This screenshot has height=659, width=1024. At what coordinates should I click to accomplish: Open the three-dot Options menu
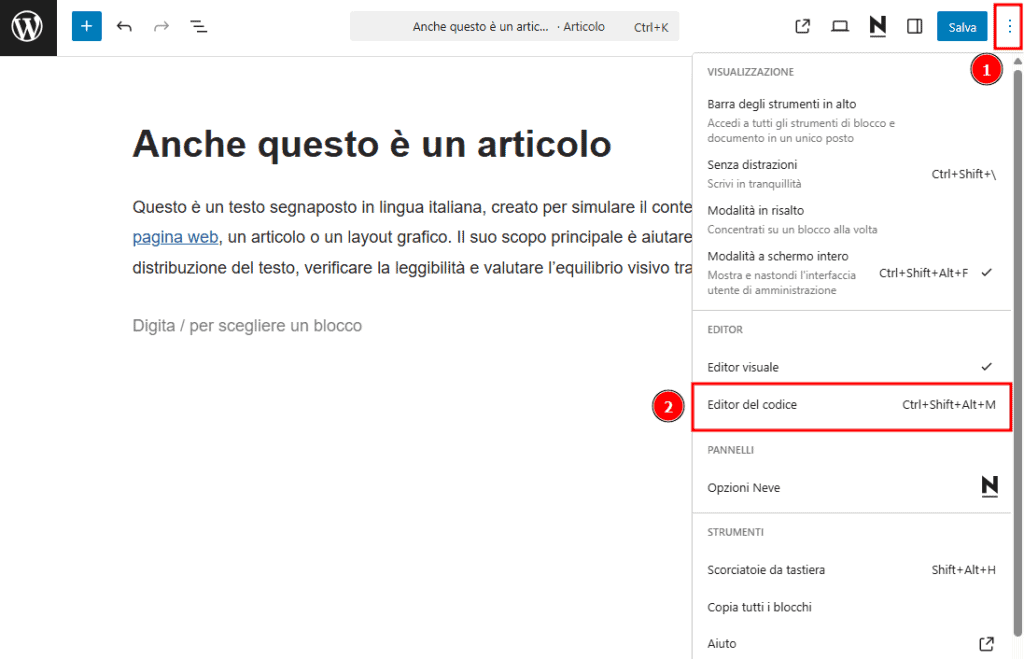1008,26
